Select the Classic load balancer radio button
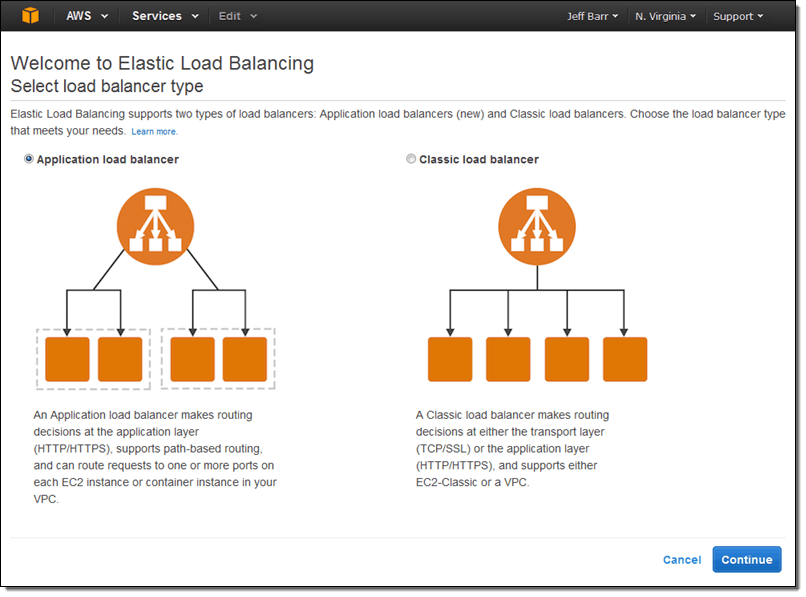The image size is (806, 597). coord(411,159)
